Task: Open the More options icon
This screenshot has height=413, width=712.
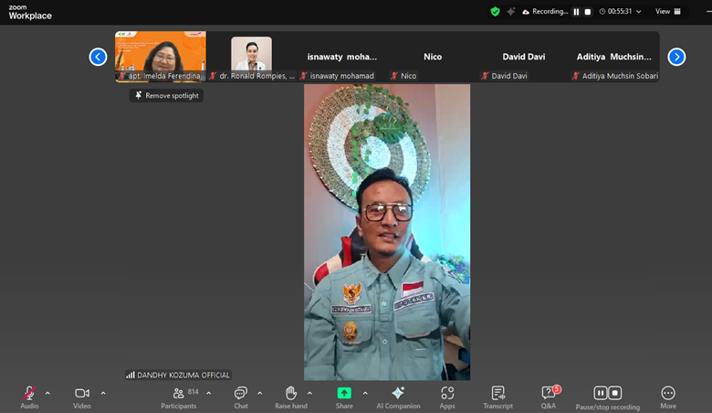Action: click(x=668, y=393)
